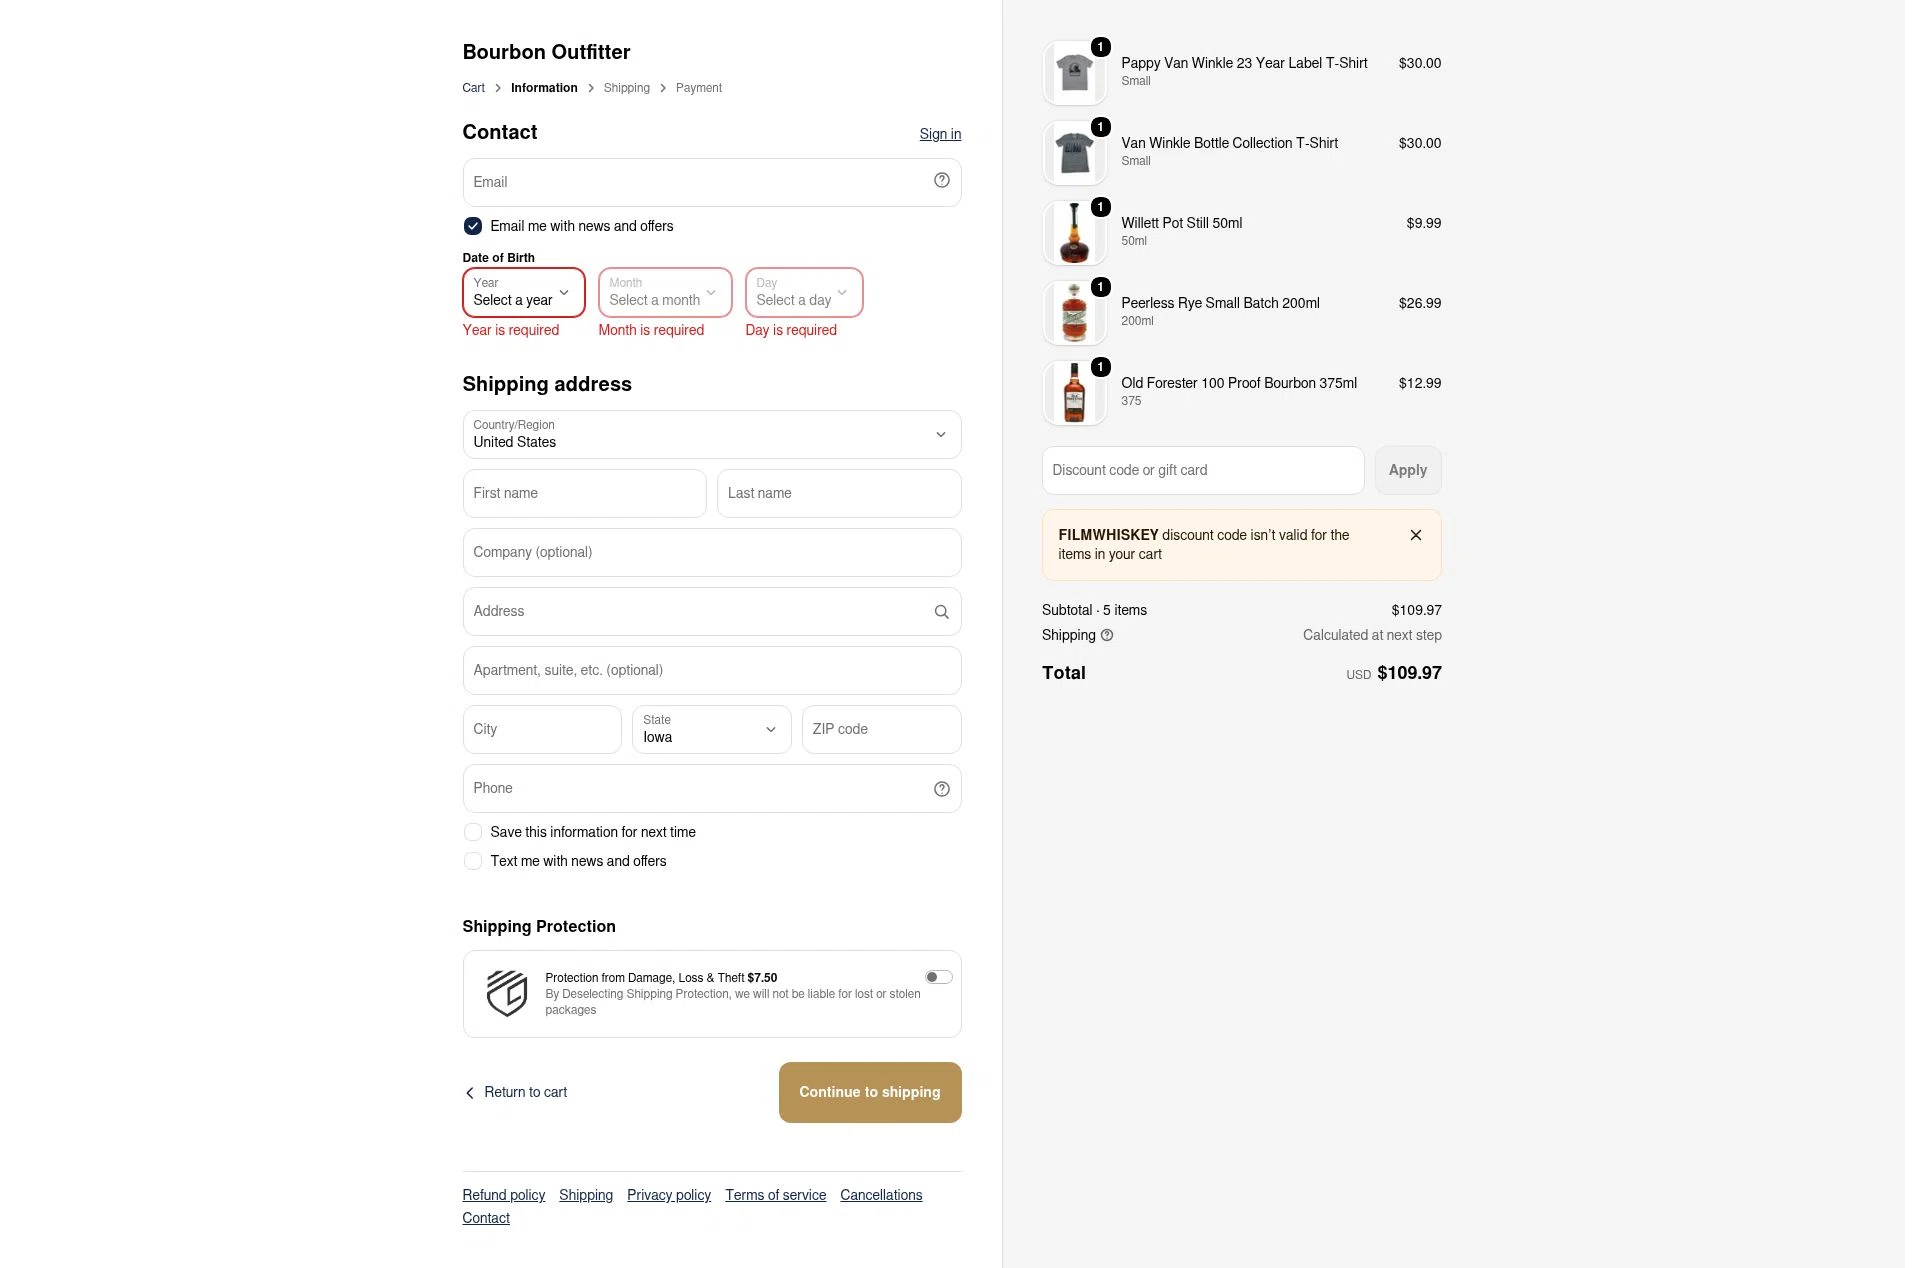The width and height of the screenshot is (1920, 1268).
Task: Uncheck Email me with news and offers
Action: click(x=473, y=226)
